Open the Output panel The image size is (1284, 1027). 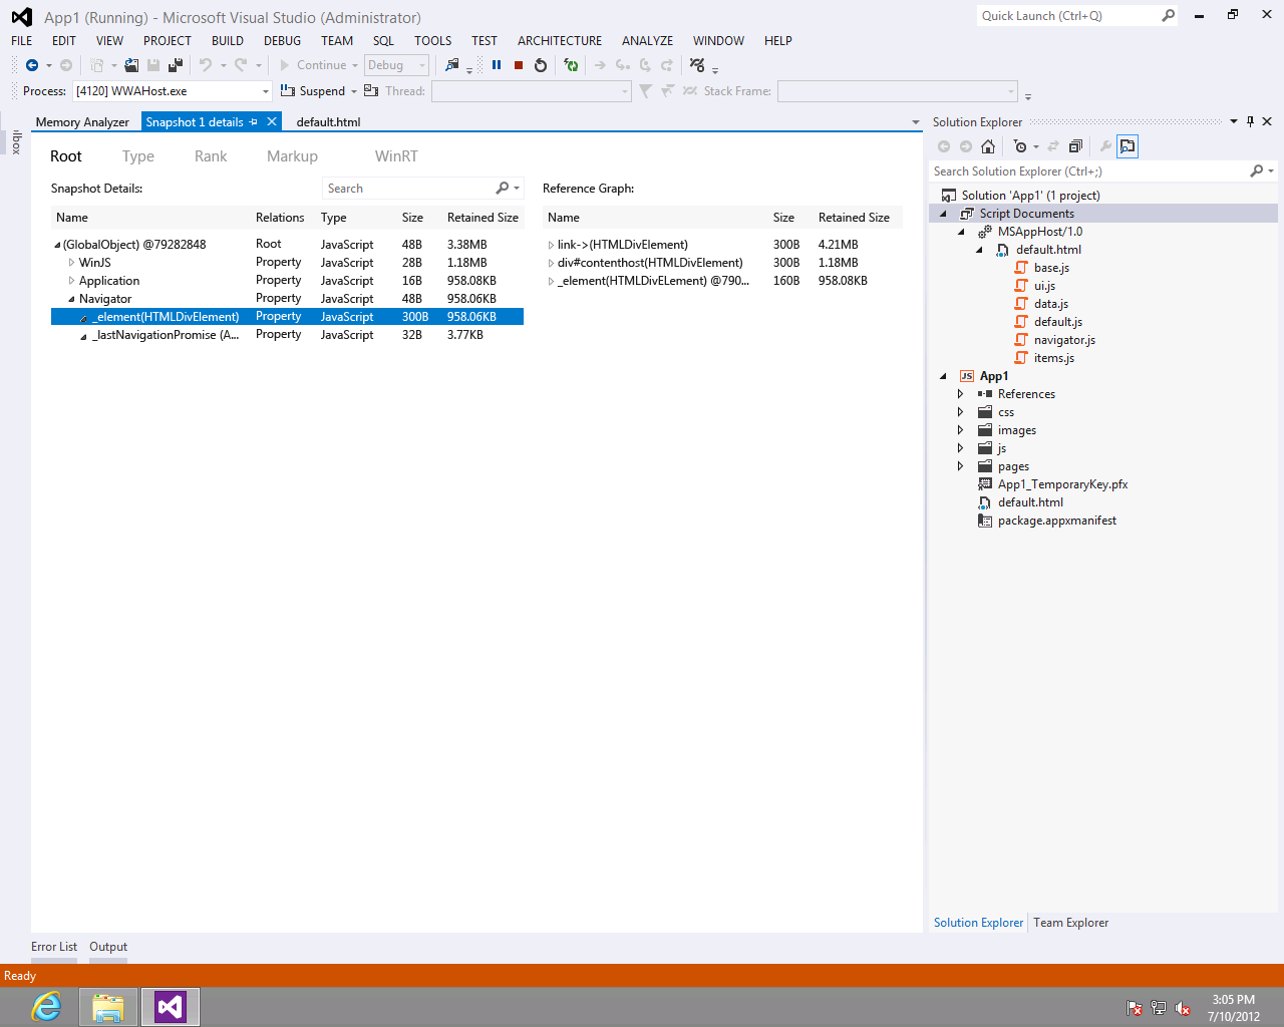click(x=108, y=947)
